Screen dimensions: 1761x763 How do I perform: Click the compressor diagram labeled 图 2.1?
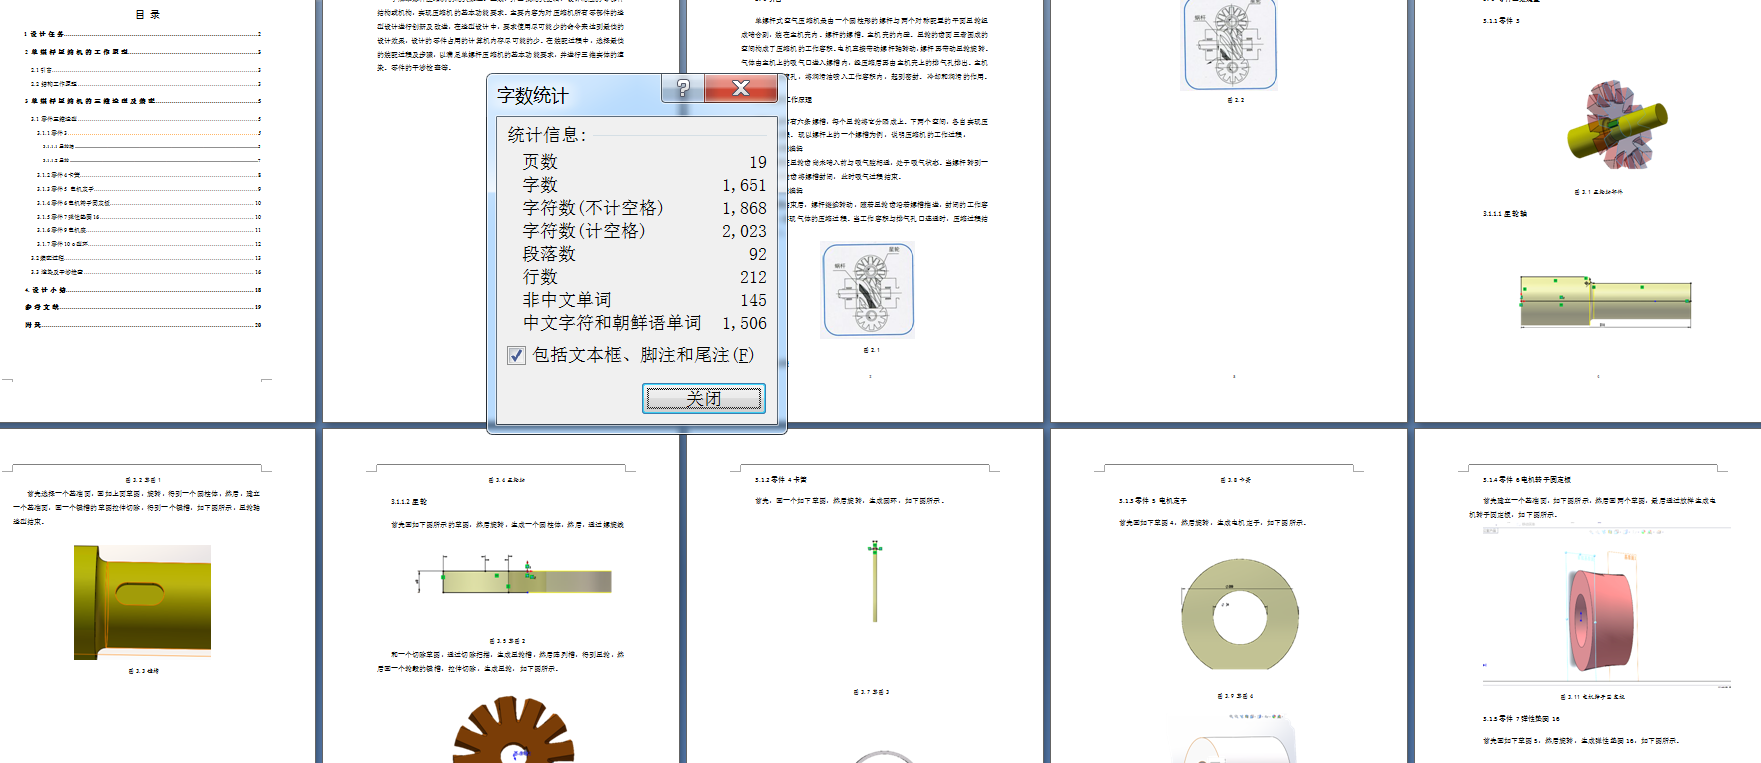click(x=868, y=290)
